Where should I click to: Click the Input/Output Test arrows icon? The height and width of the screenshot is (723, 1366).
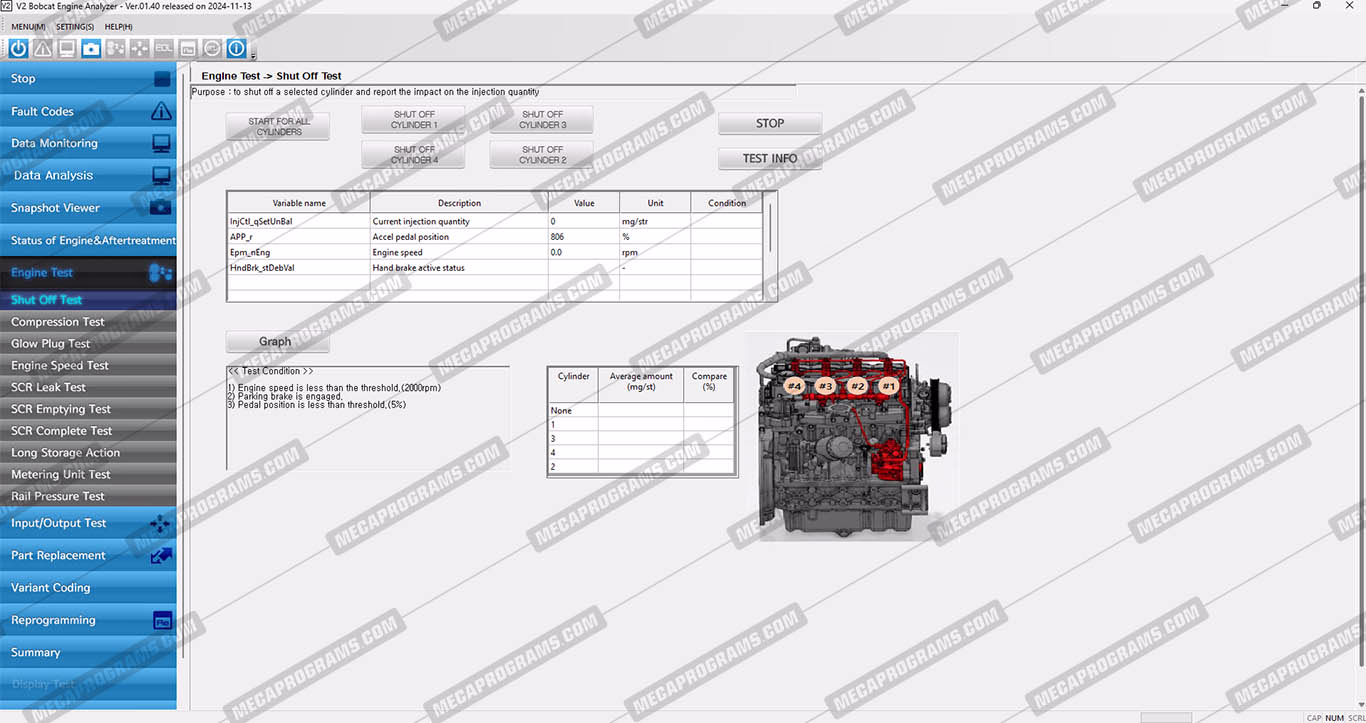point(160,523)
